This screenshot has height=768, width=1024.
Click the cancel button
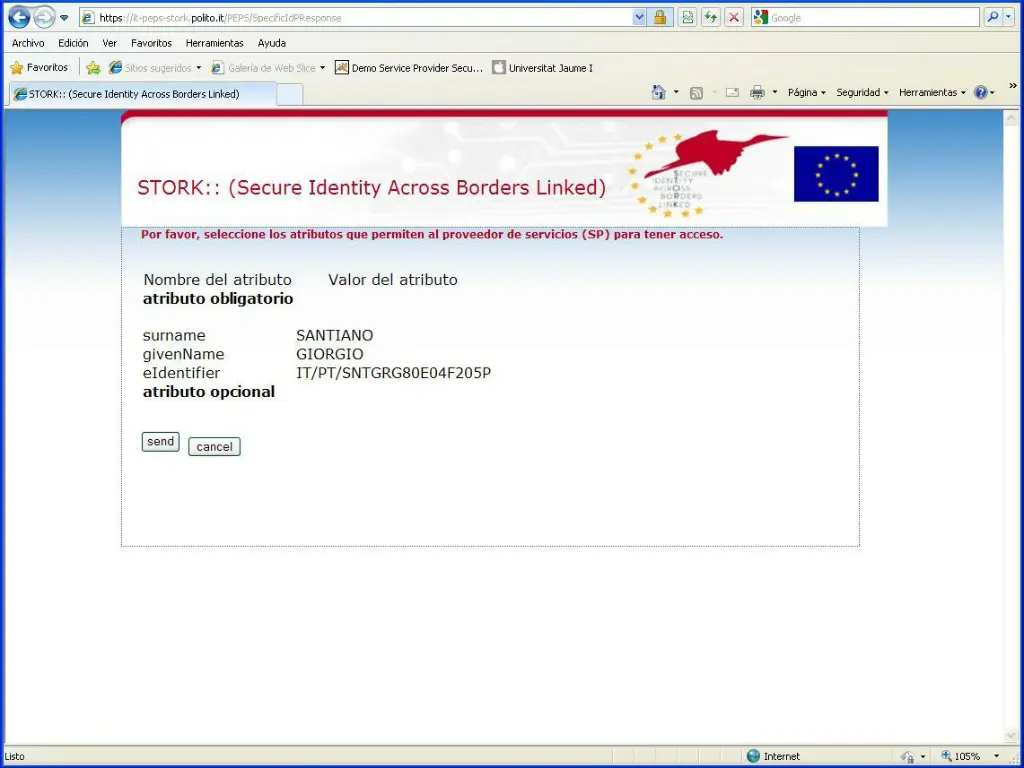tap(214, 447)
